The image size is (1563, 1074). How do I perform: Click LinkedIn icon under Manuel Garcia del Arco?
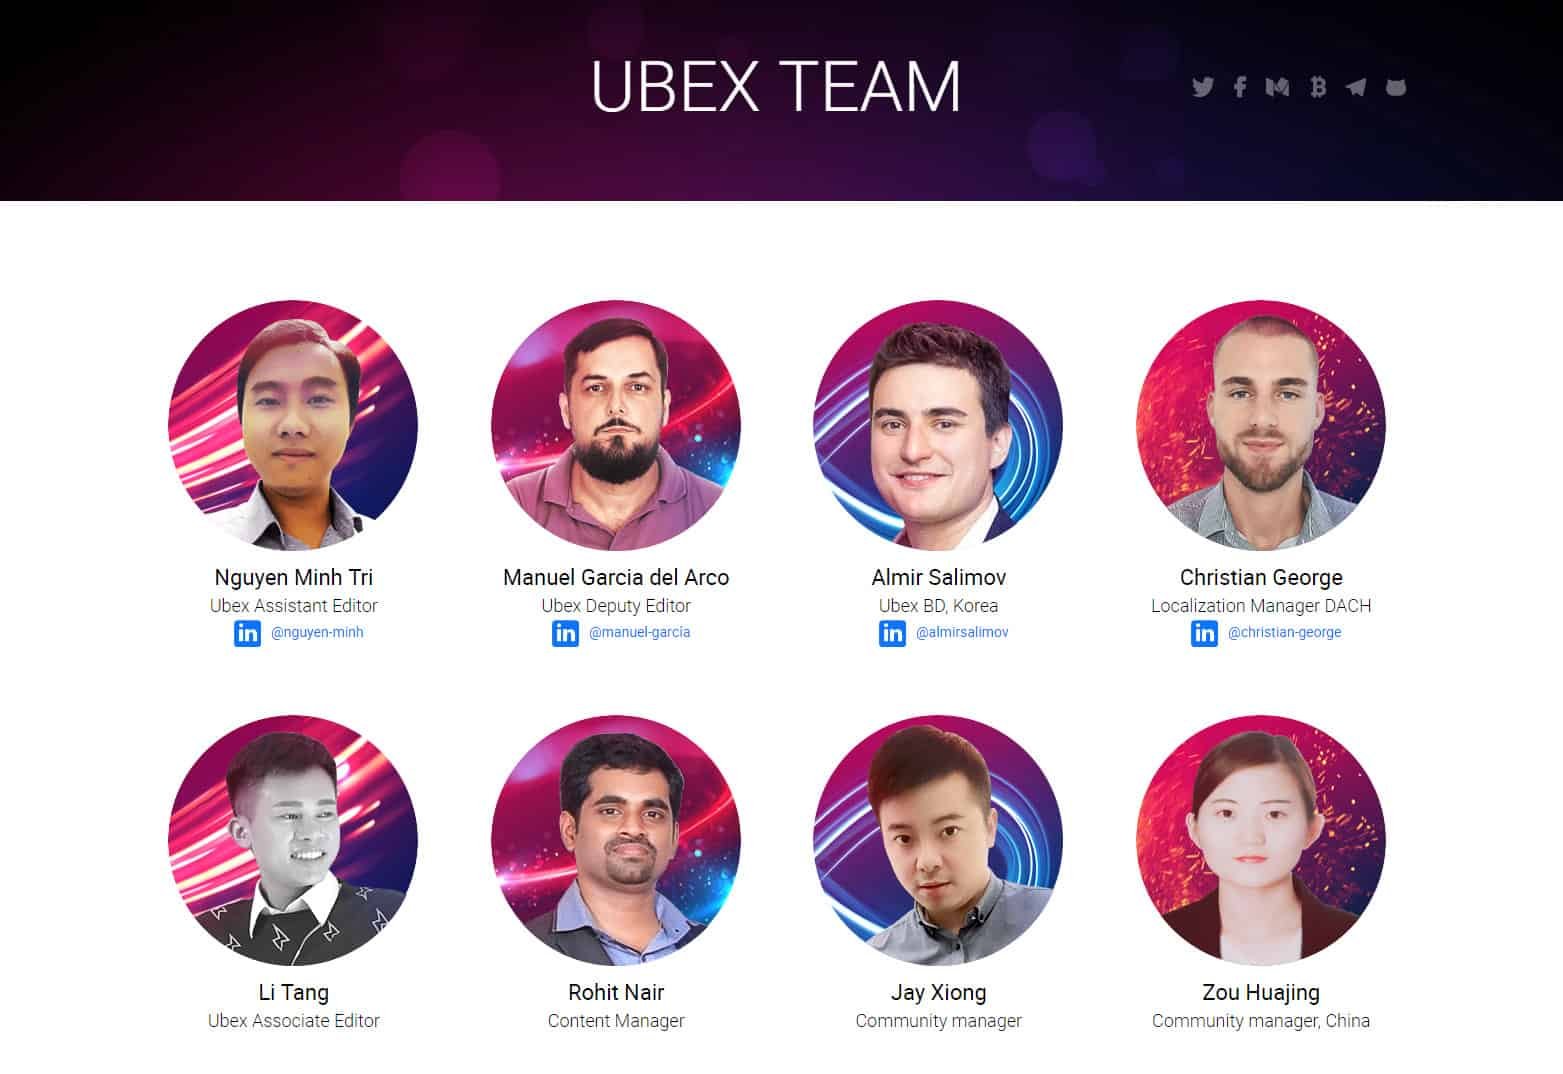coord(565,633)
